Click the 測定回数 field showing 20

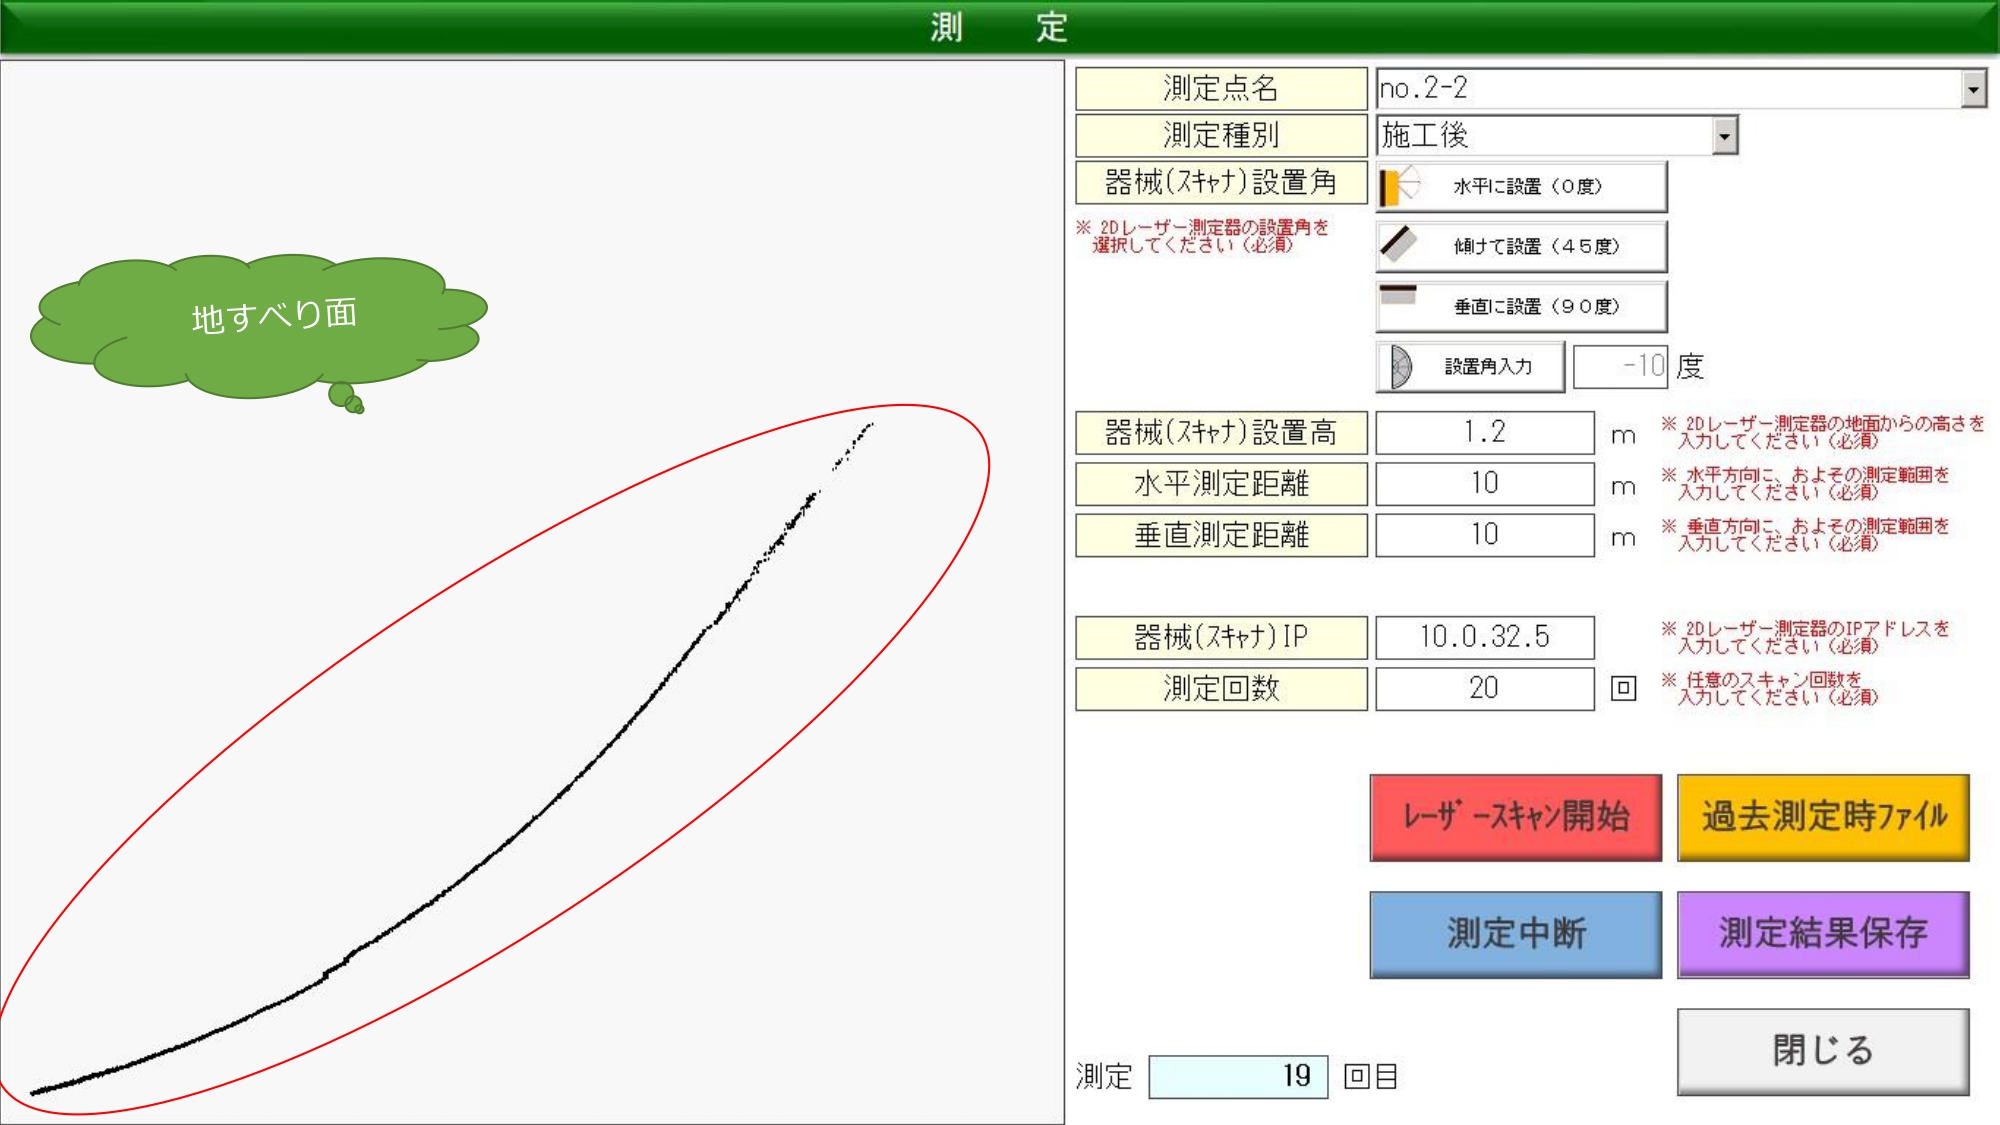(1484, 688)
